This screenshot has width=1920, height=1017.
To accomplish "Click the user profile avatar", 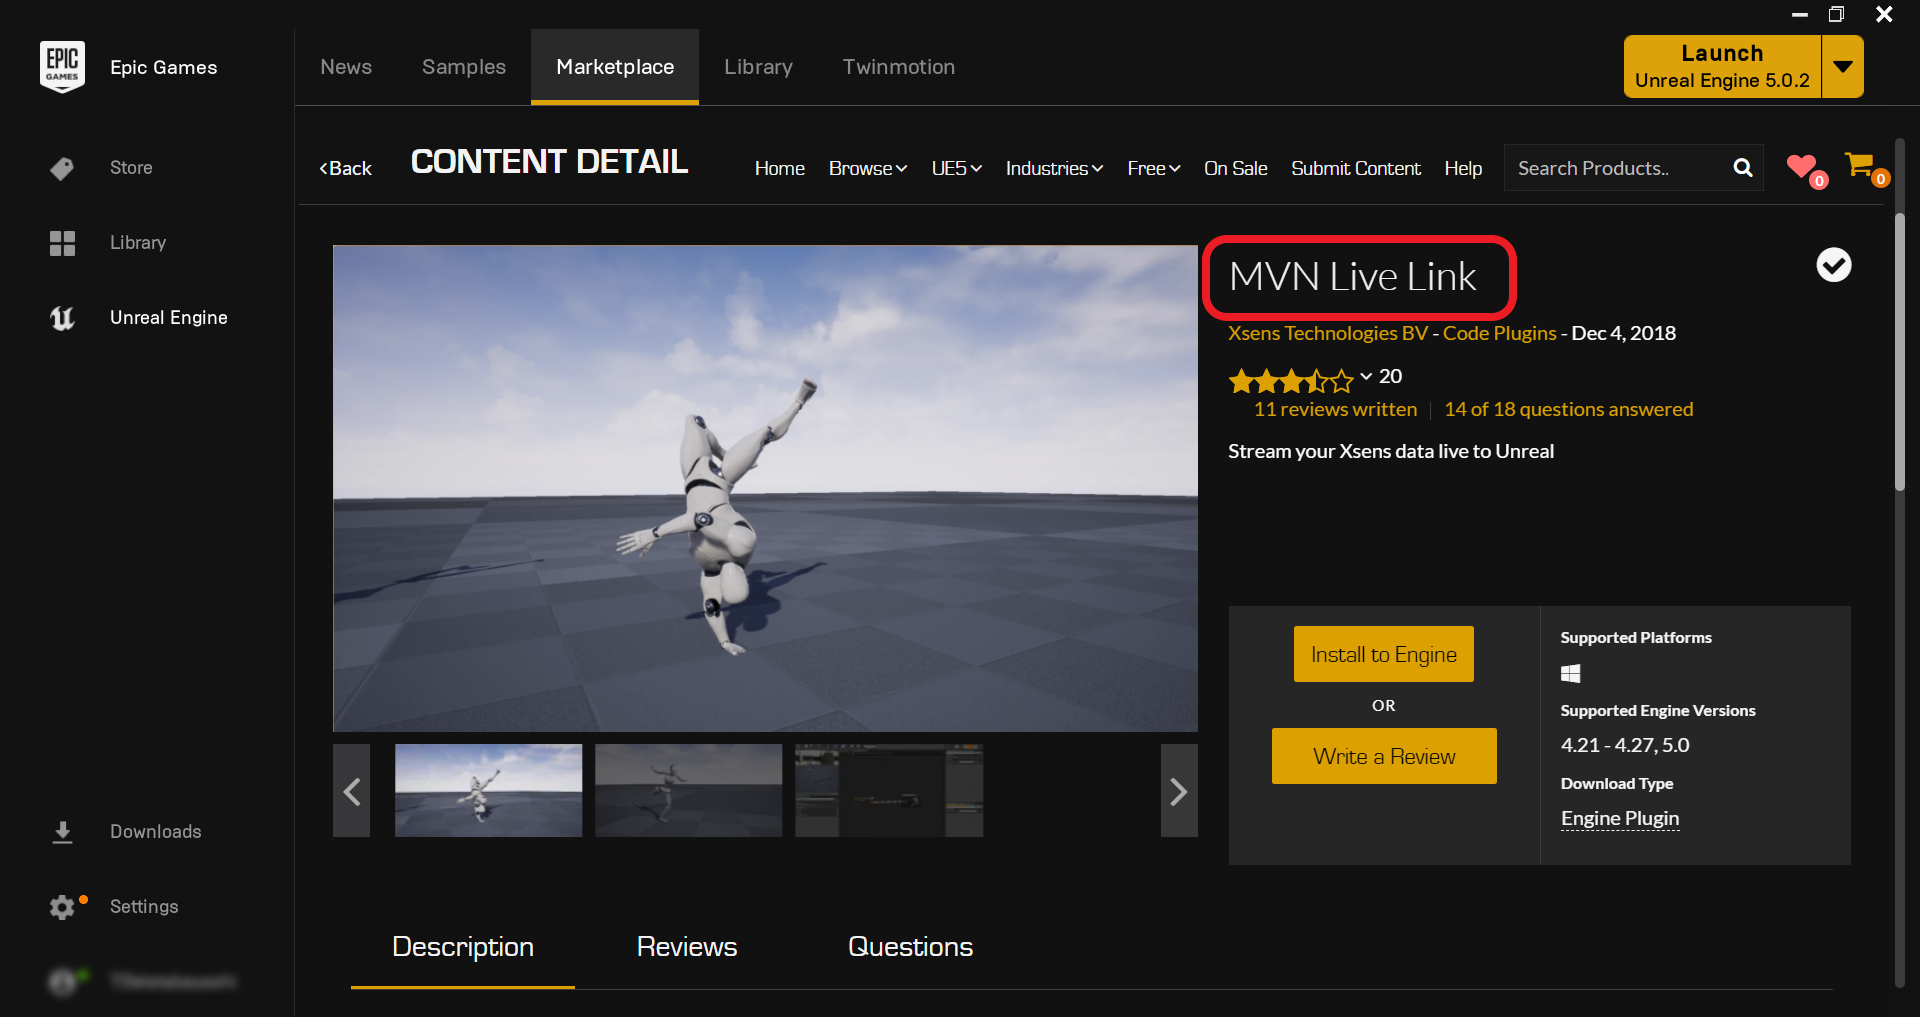I will tap(62, 982).
